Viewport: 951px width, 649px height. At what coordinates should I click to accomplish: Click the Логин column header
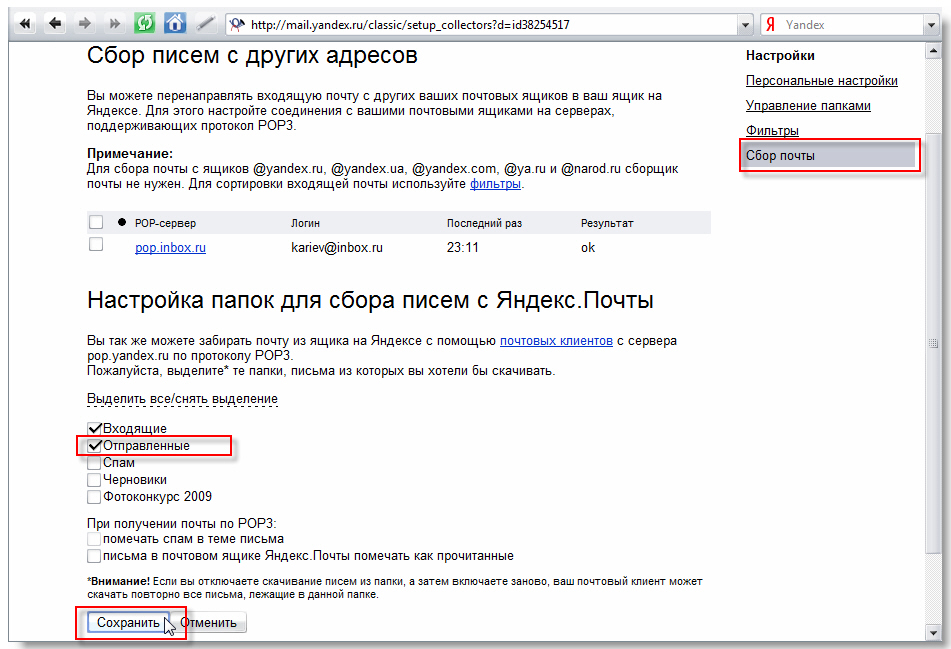(x=305, y=223)
